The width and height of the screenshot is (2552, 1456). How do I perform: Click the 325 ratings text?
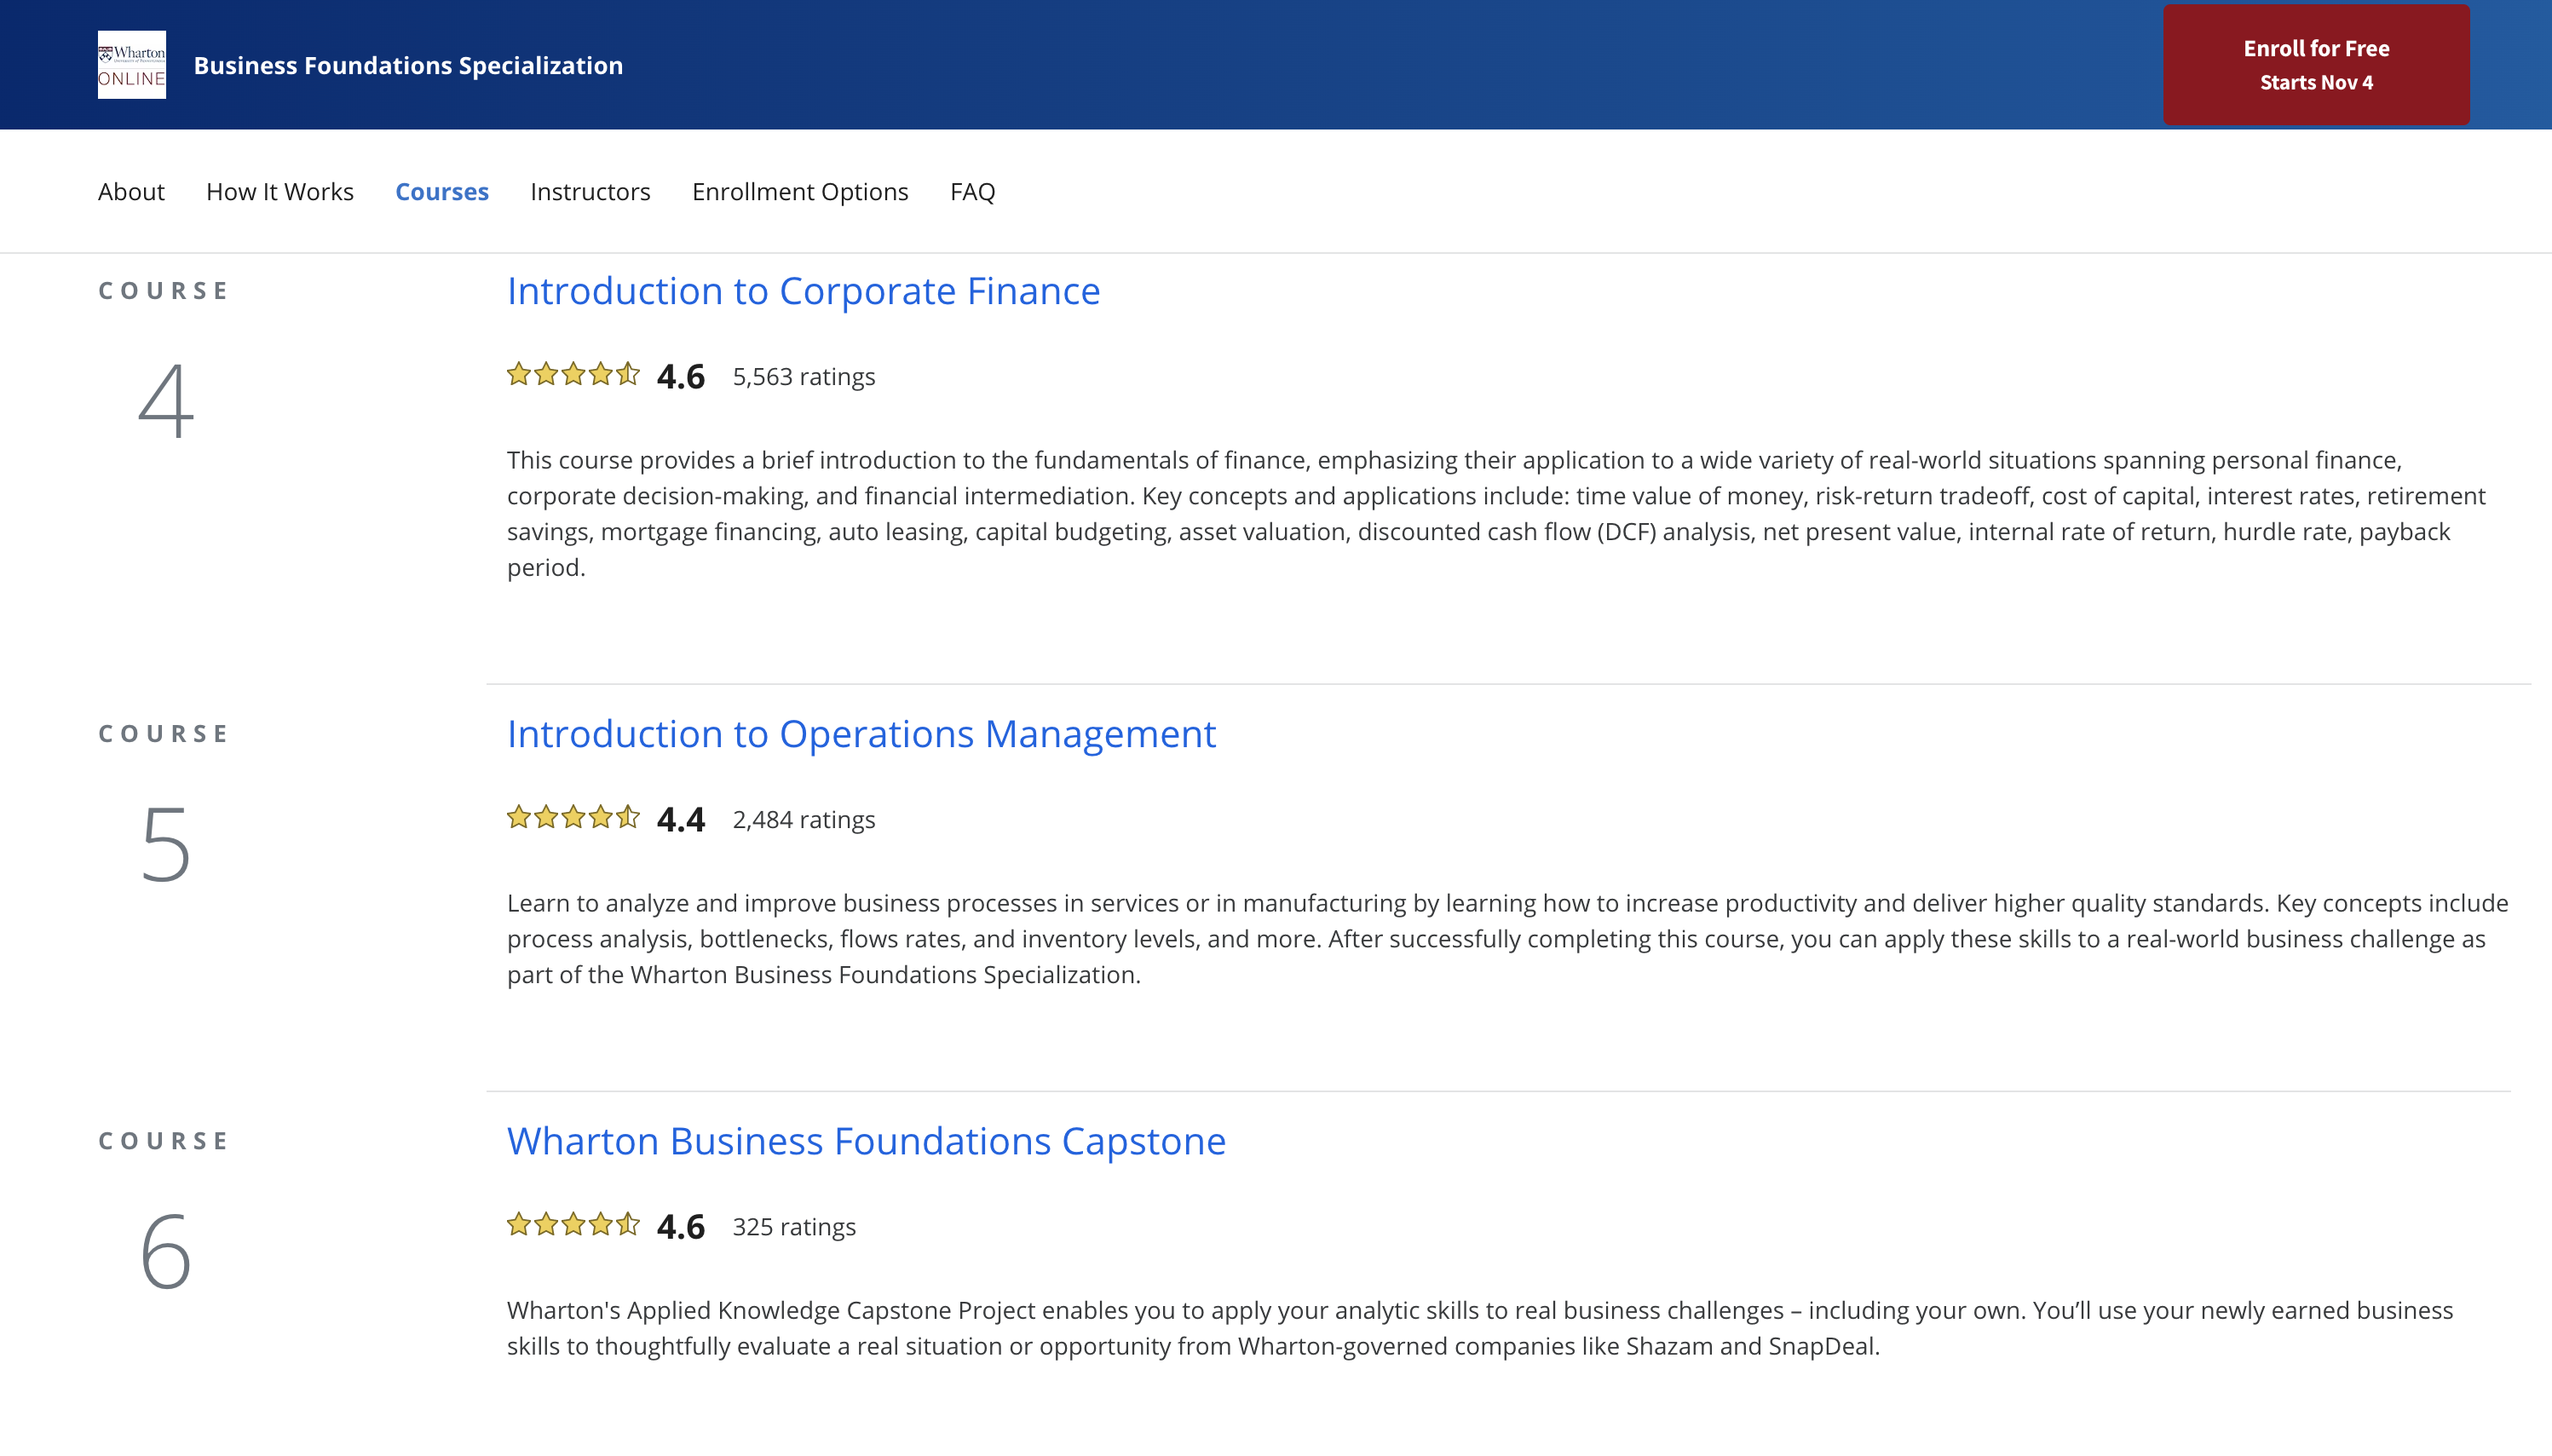(793, 1227)
